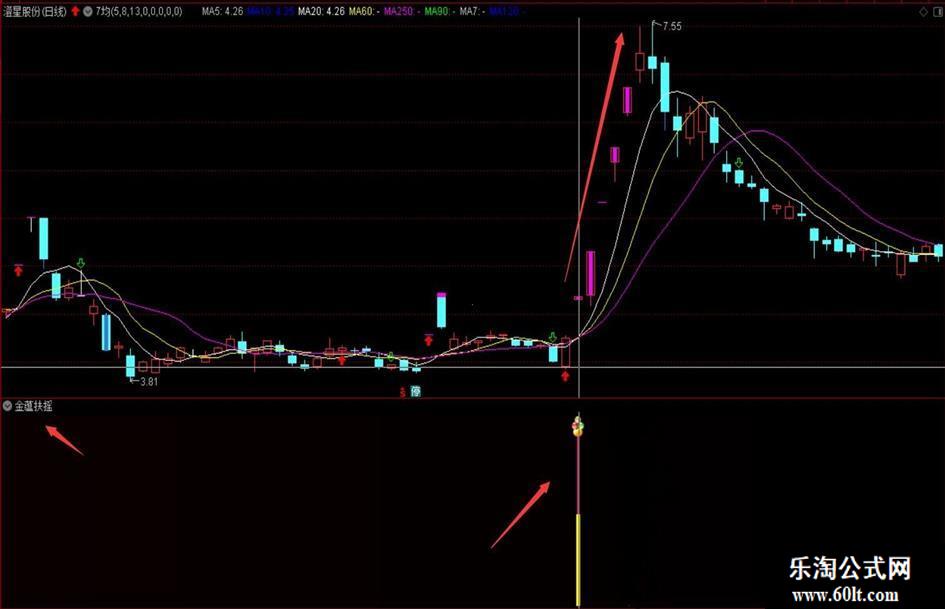Open the 金蓮扶摇 indicator dropdown circle
The height and width of the screenshot is (609, 945).
click(x=7, y=406)
